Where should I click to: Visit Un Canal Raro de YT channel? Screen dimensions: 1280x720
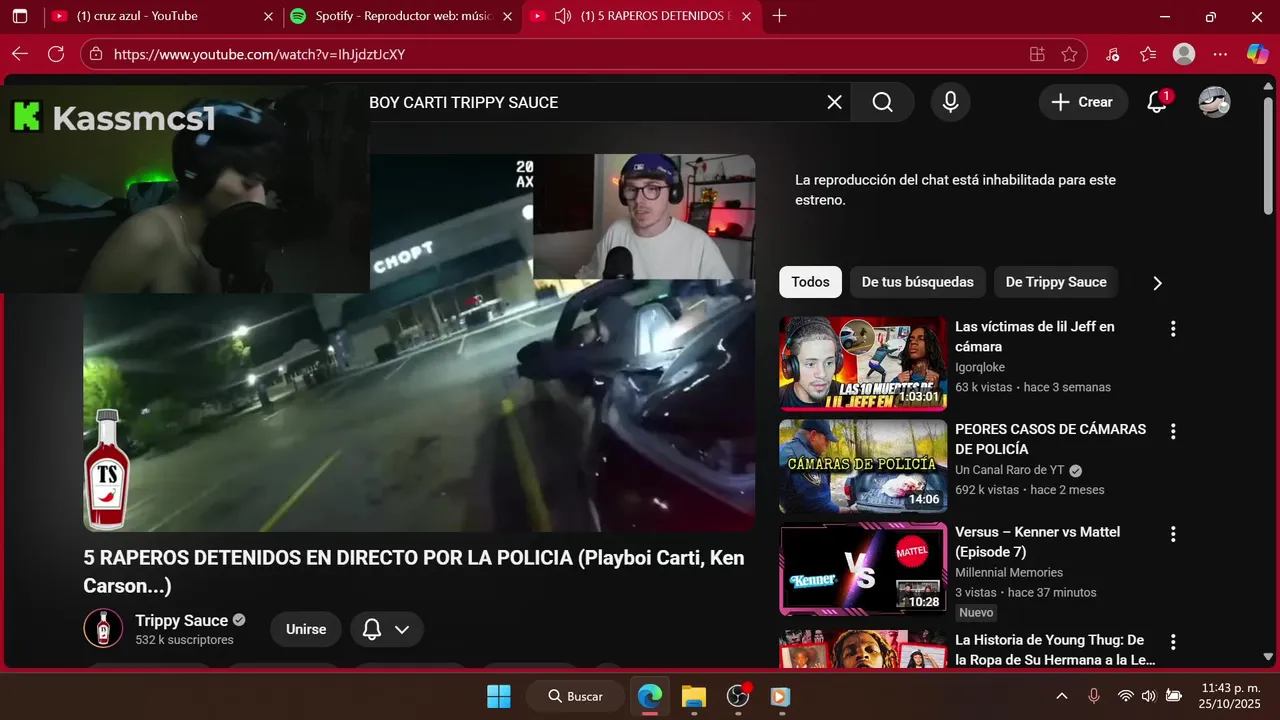1009,470
